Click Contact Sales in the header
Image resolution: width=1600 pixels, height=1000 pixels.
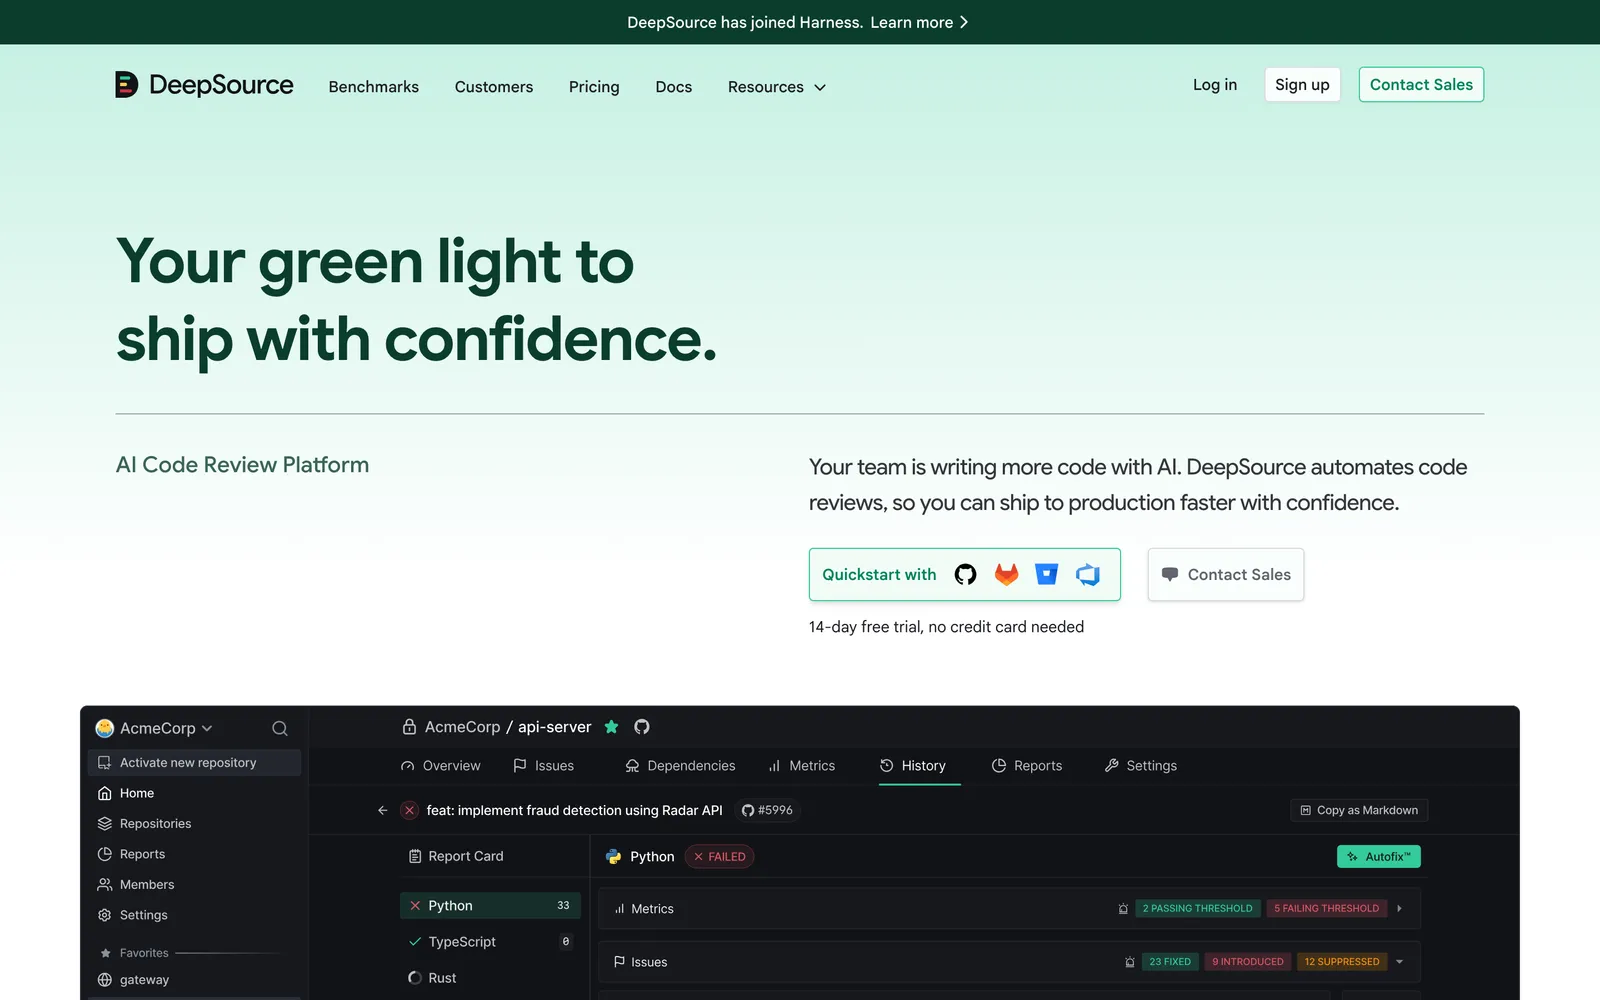pyautogui.click(x=1421, y=85)
